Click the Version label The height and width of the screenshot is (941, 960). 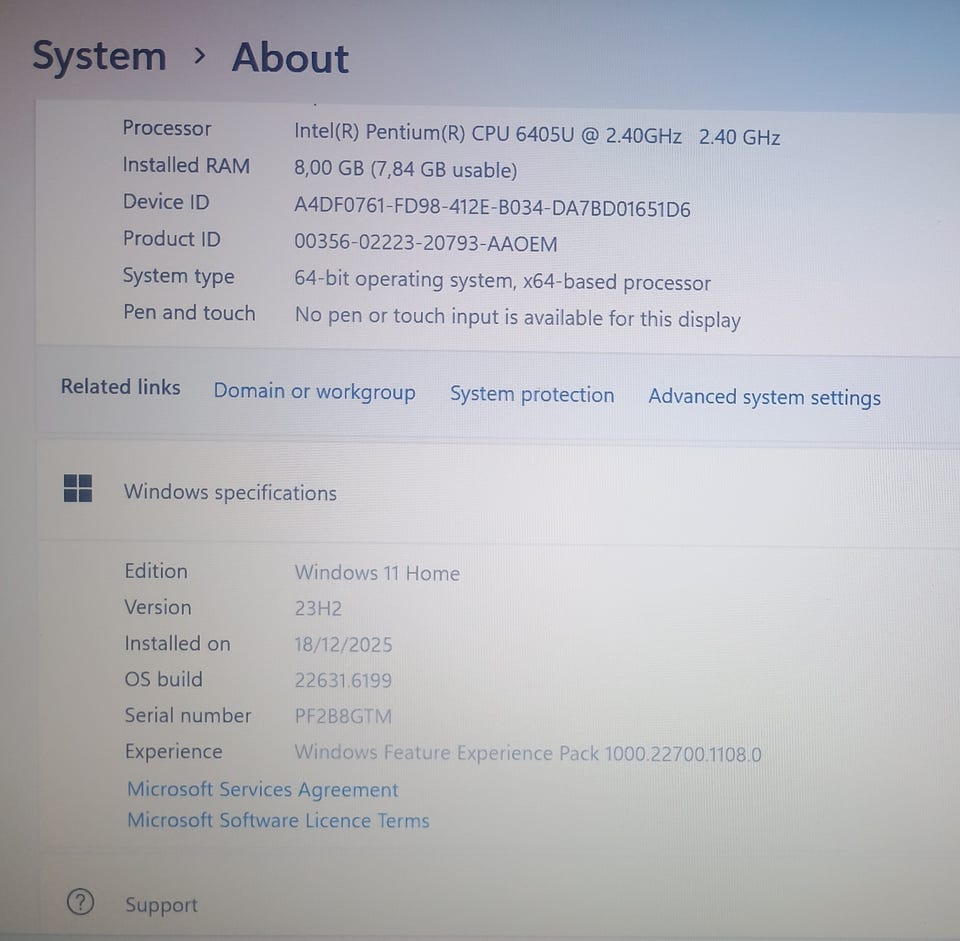point(158,607)
